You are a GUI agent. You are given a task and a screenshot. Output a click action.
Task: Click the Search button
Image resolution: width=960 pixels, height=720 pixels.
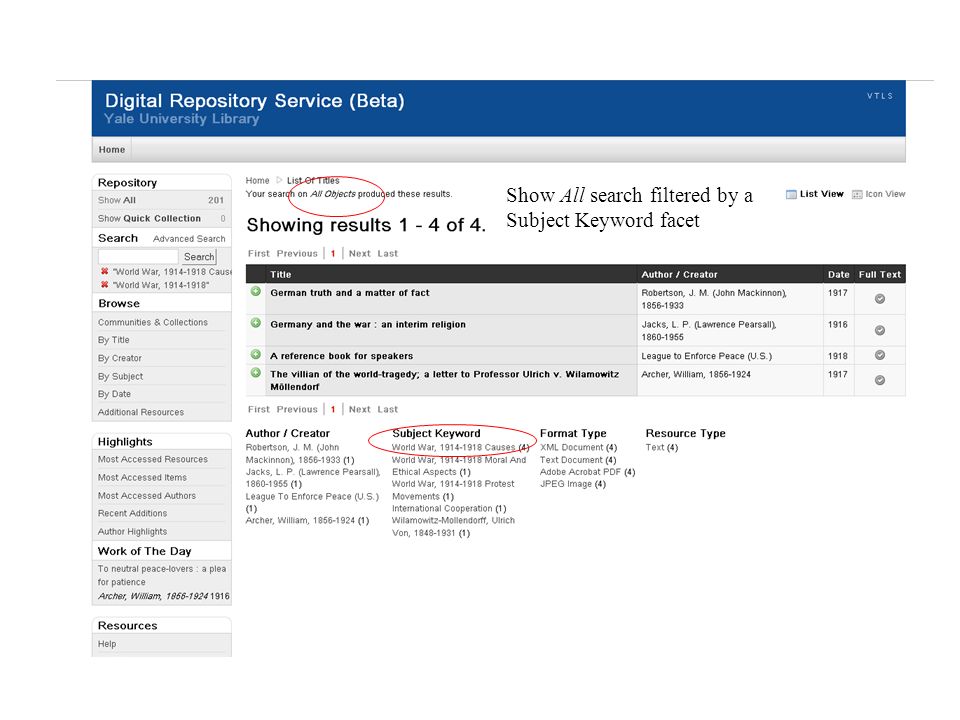[x=199, y=257]
